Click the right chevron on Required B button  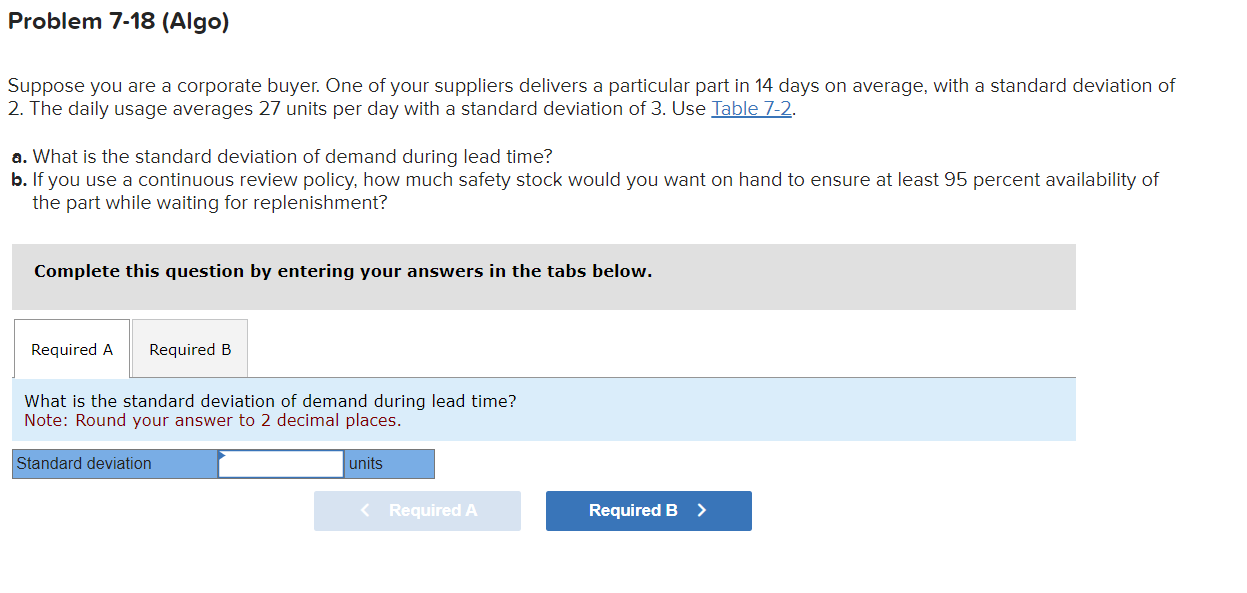pyautogui.click(x=702, y=511)
